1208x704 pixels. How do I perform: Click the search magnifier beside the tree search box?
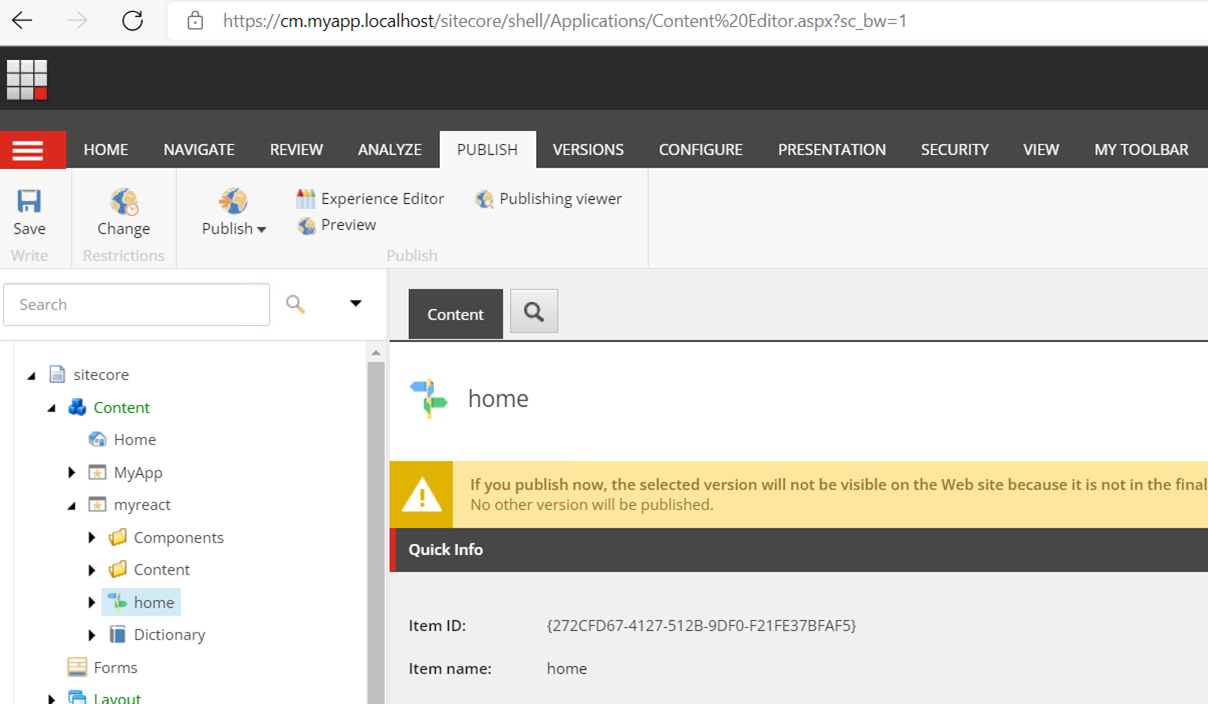[x=295, y=303]
